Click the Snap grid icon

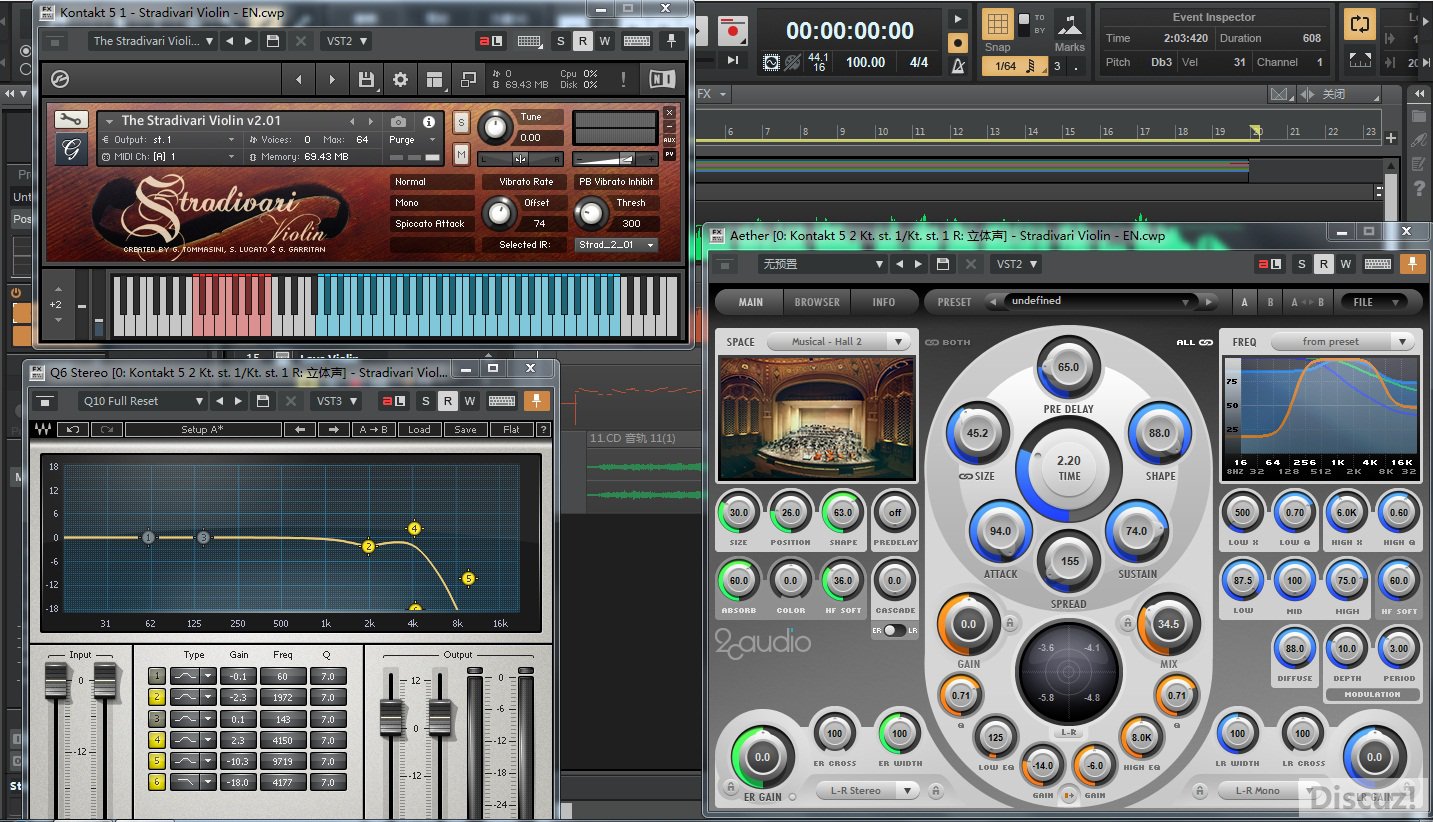click(x=997, y=24)
